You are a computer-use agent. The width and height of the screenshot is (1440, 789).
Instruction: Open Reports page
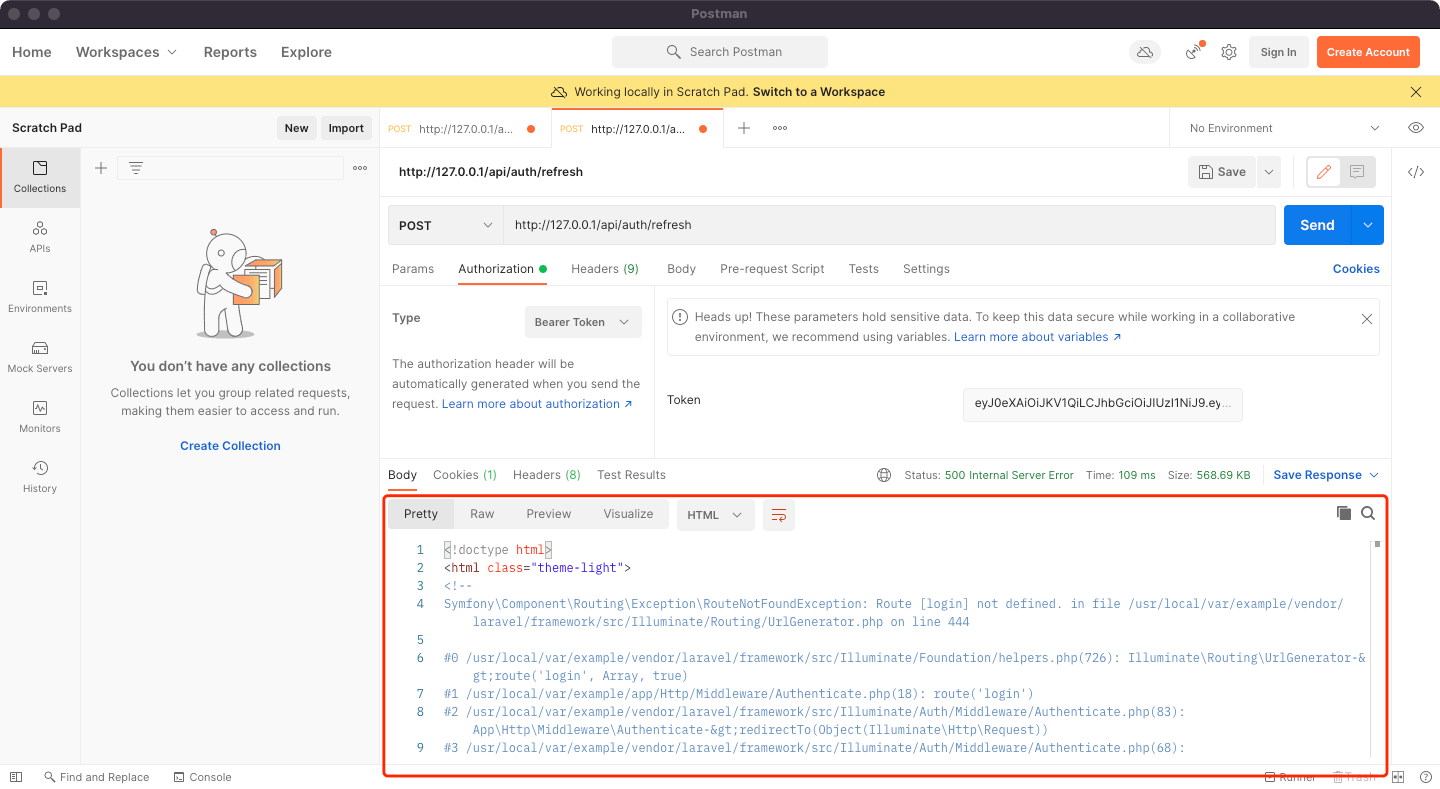[230, 52]
